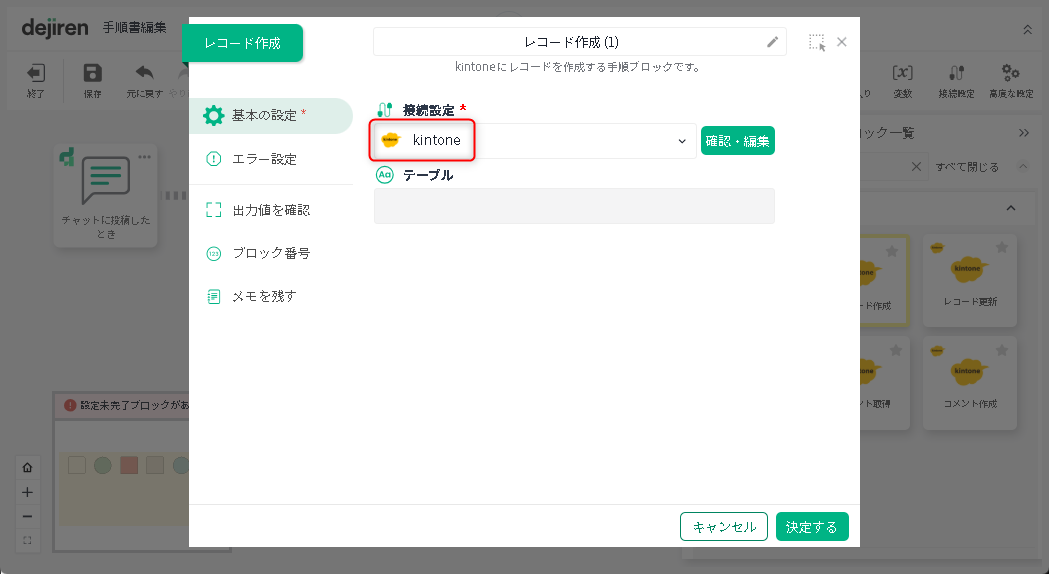Image resolution: width=1049 pixels, height=574 pixels.
Task: Open メモを残す in the sidebar
Action: point(264,296)
